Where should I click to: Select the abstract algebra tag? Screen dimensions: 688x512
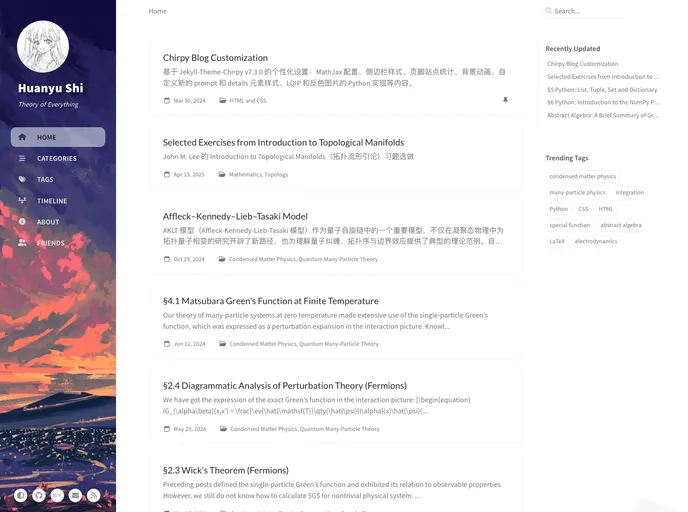[x=621, y=225]
